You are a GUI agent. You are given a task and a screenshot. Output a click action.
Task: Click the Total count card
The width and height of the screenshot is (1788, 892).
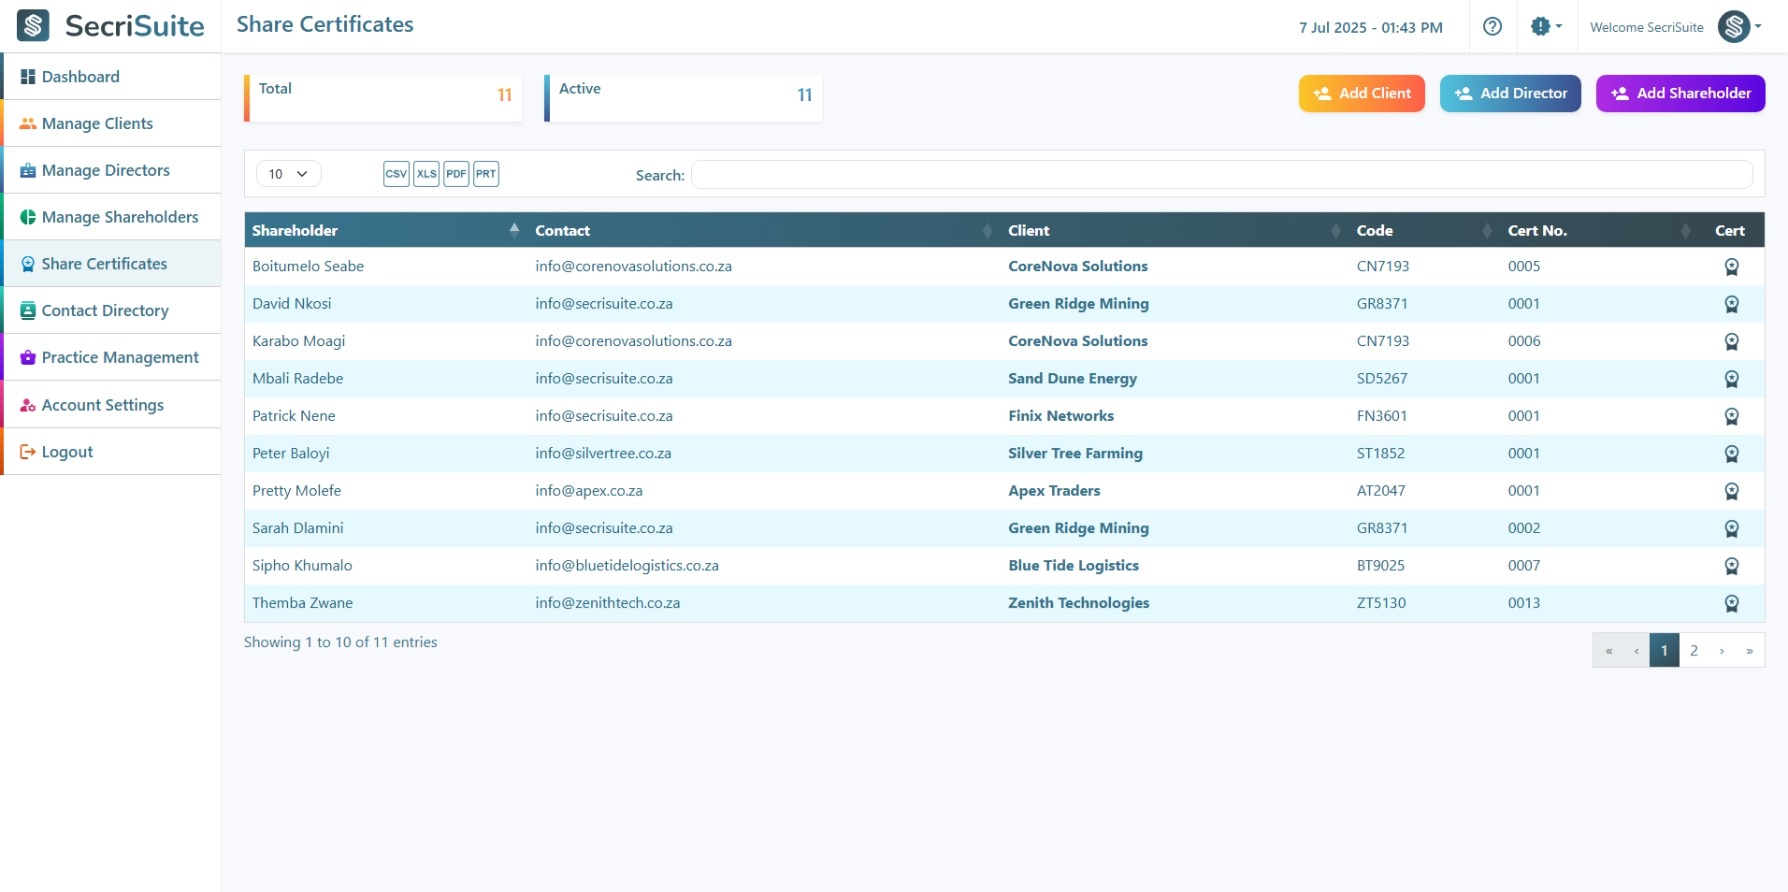click(383, 98)
